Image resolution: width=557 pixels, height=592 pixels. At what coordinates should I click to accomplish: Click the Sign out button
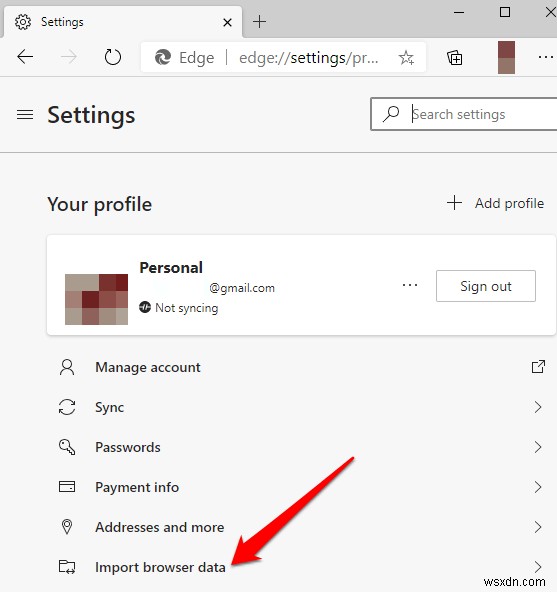(486, 286)
